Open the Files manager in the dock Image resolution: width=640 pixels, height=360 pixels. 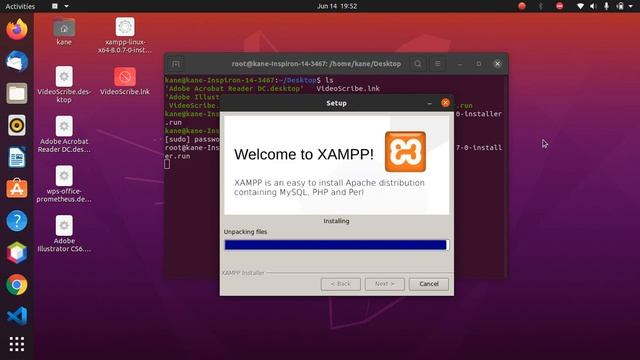point(17,93)
